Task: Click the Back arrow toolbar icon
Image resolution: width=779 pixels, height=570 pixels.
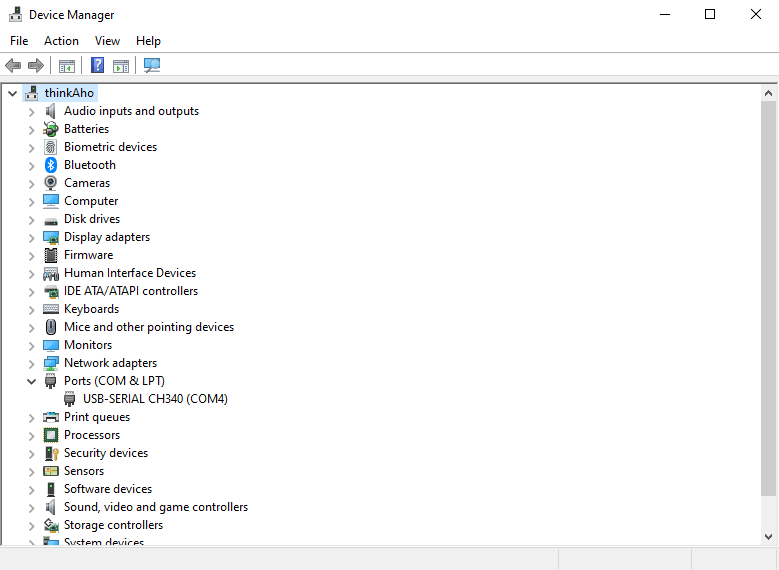Action: pos(13,66)
